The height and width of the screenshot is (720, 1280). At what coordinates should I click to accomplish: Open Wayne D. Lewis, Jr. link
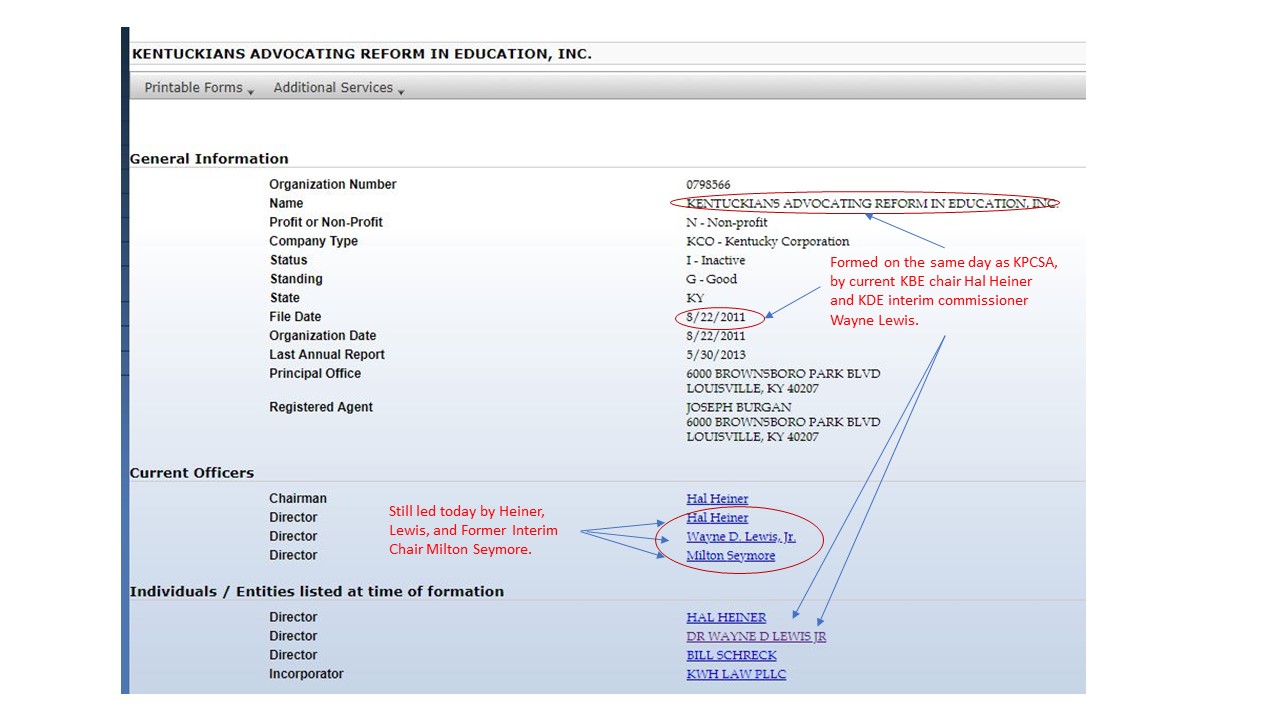click(741, 537)
